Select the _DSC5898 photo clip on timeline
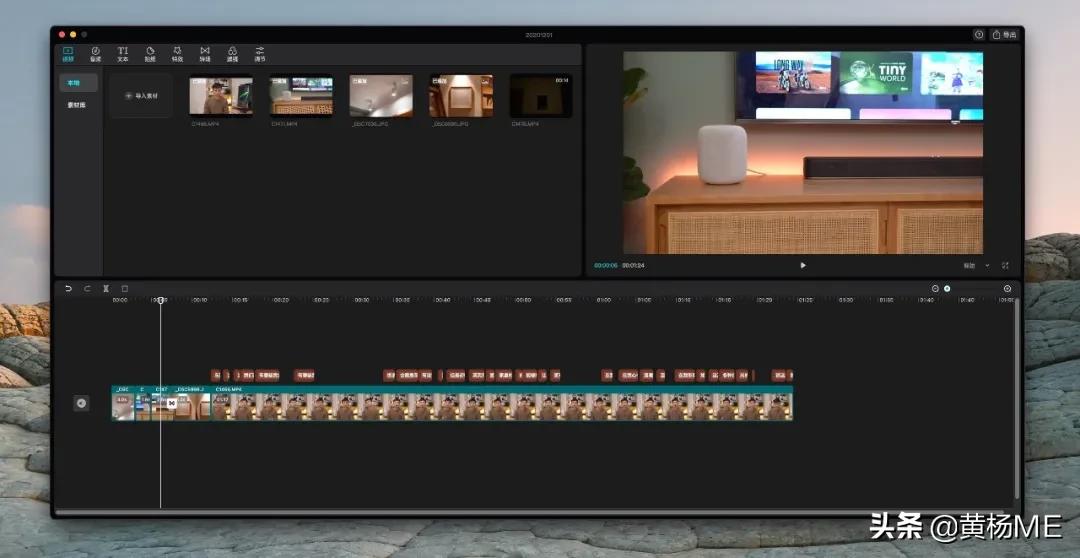The height and width of the screenshot is (558, 1080). [191, 403]
